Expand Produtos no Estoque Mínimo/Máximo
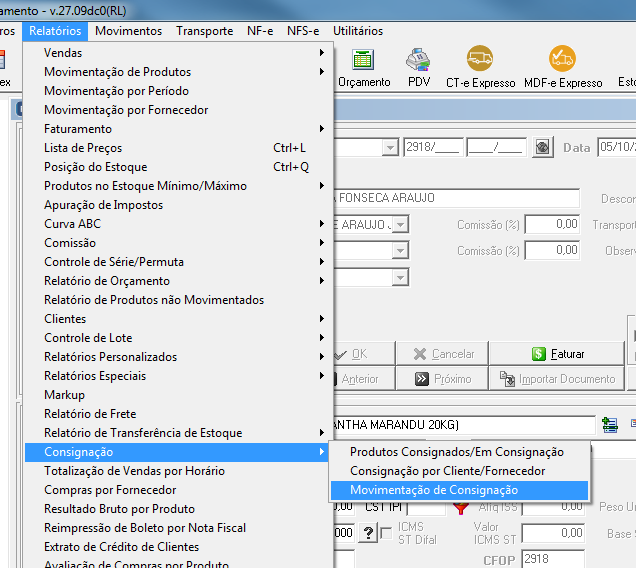 point(178,186)
